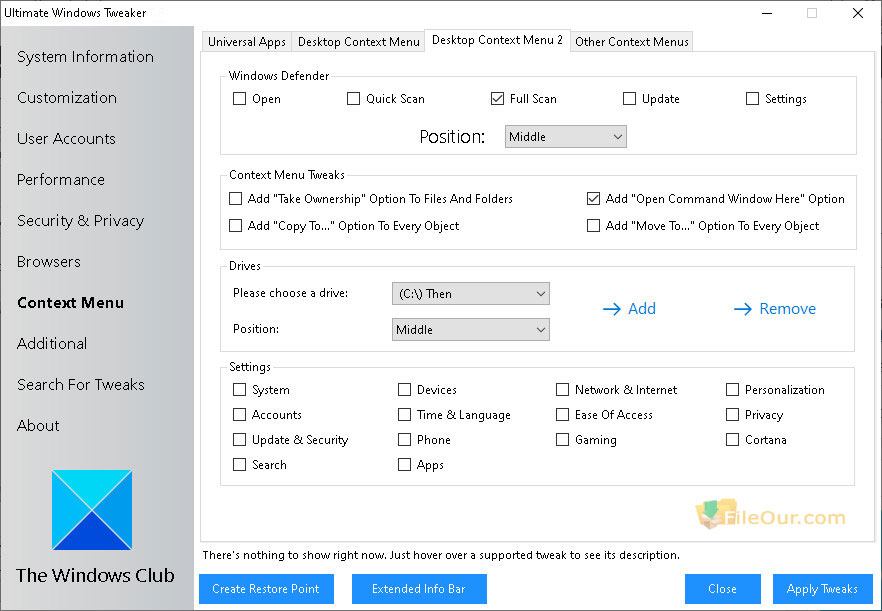Check the Cortana settings checkbox

pyautogui.click(x=732, y=439)
